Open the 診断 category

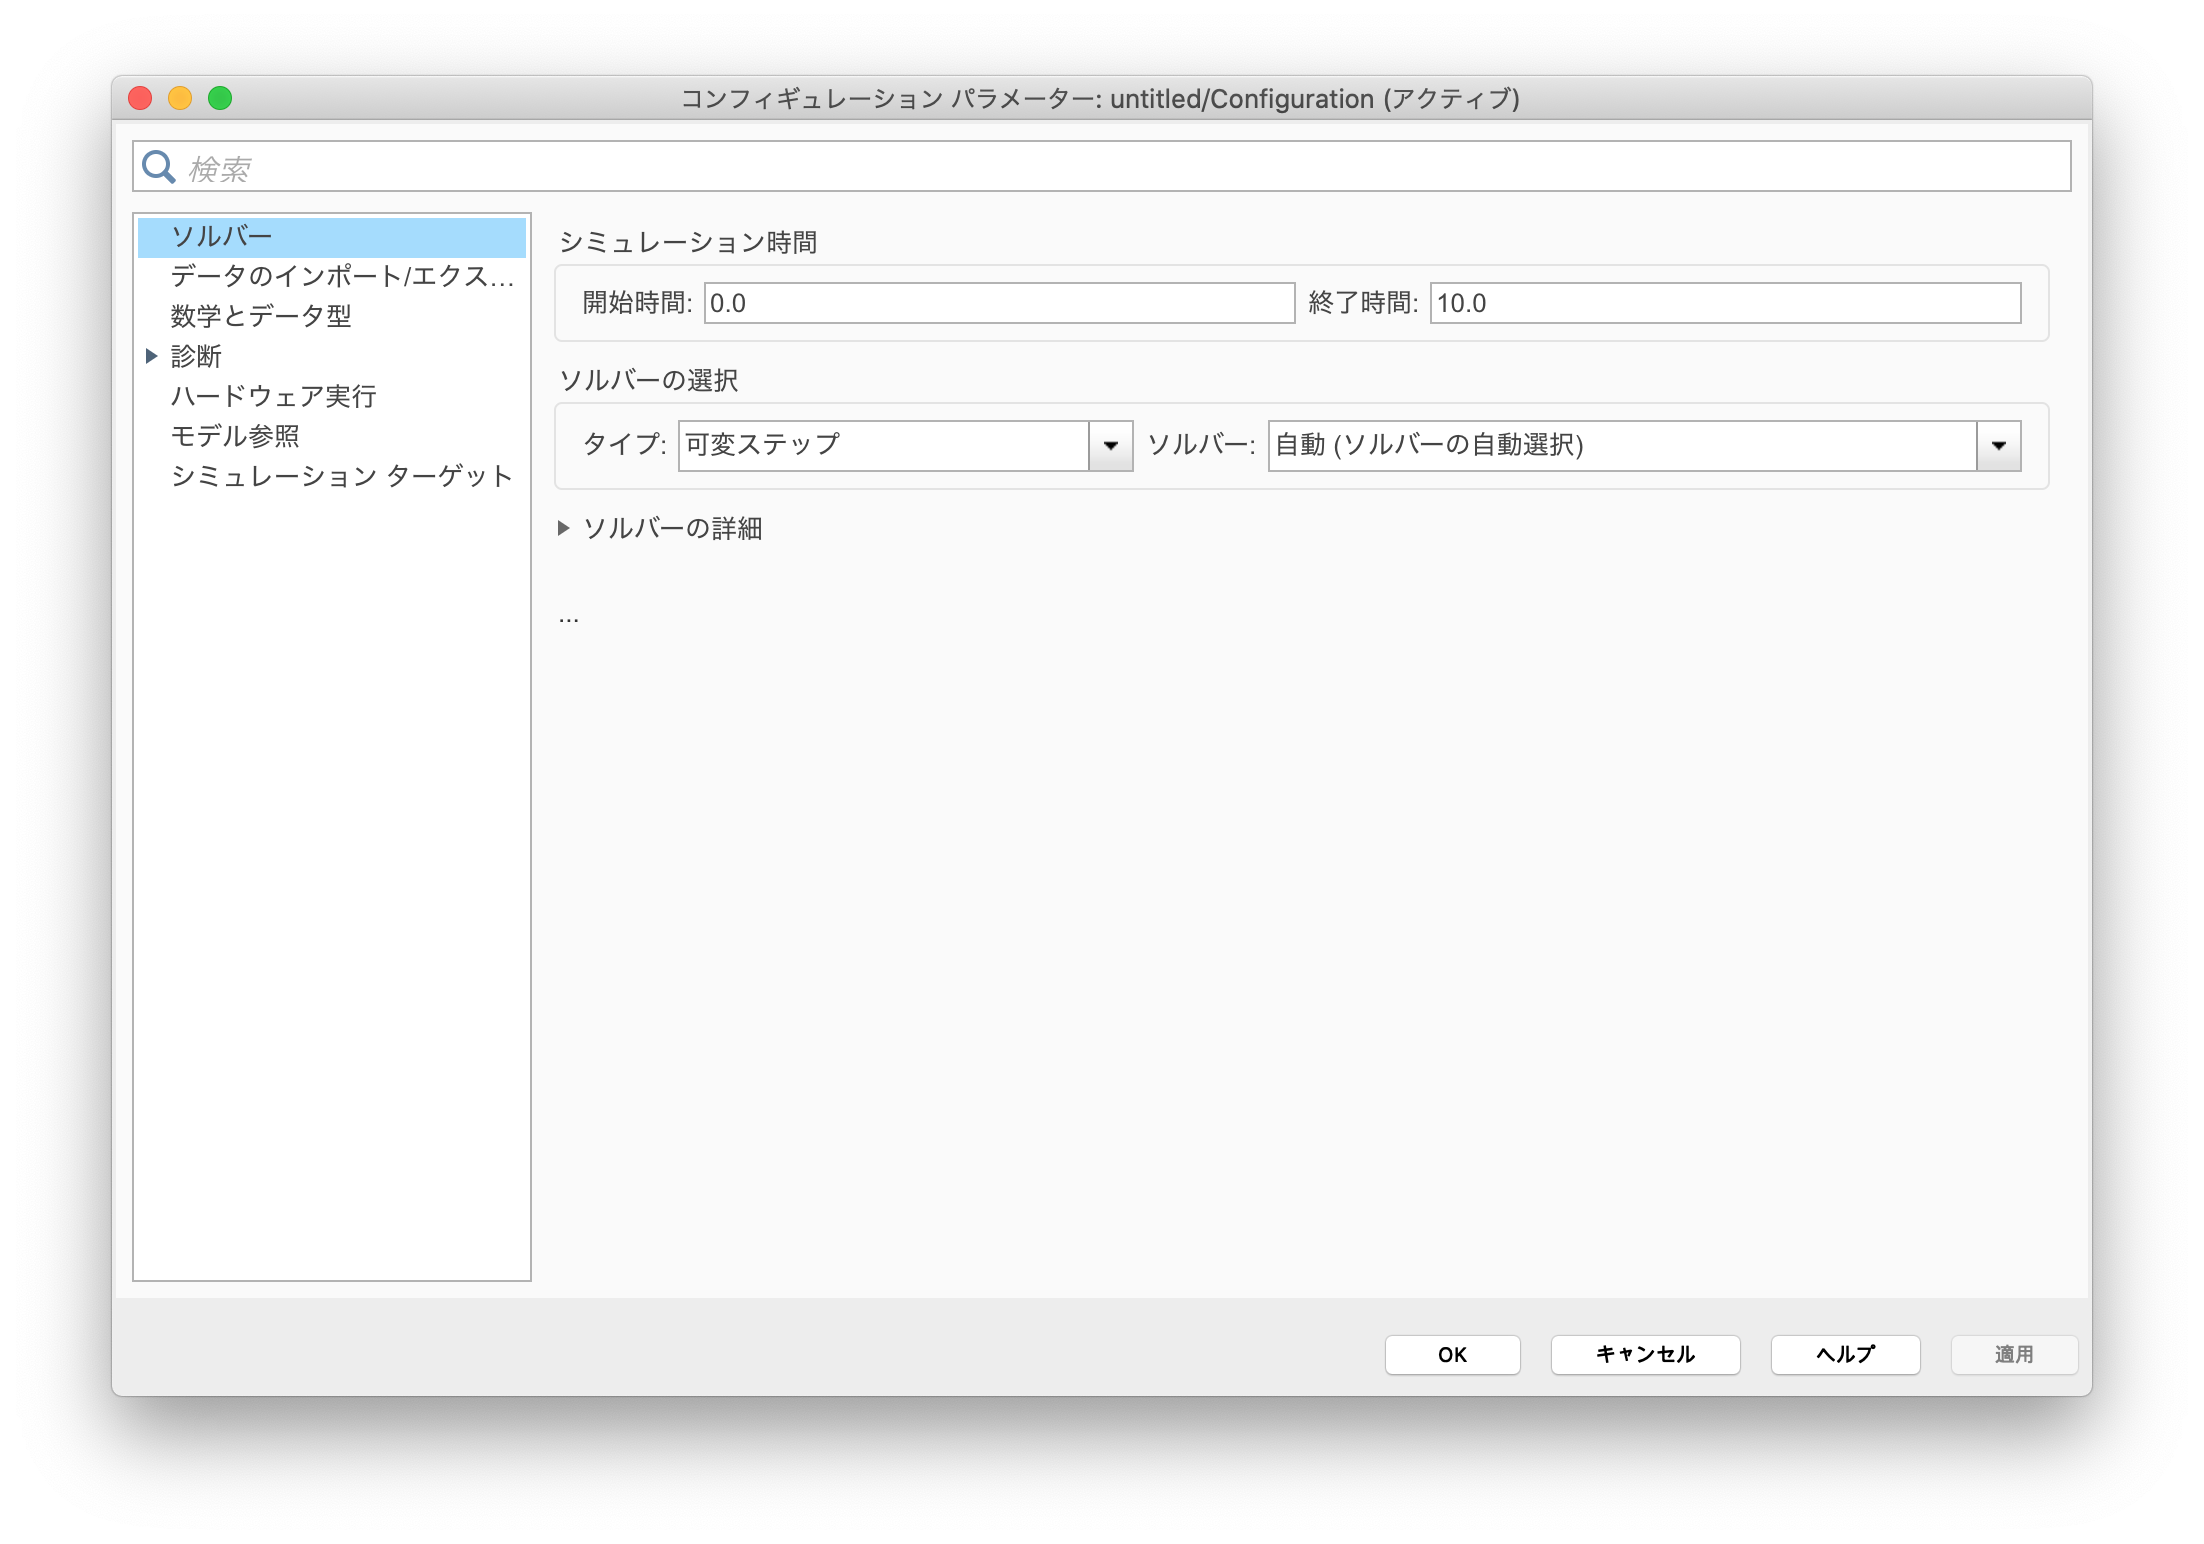pos(197,356)
